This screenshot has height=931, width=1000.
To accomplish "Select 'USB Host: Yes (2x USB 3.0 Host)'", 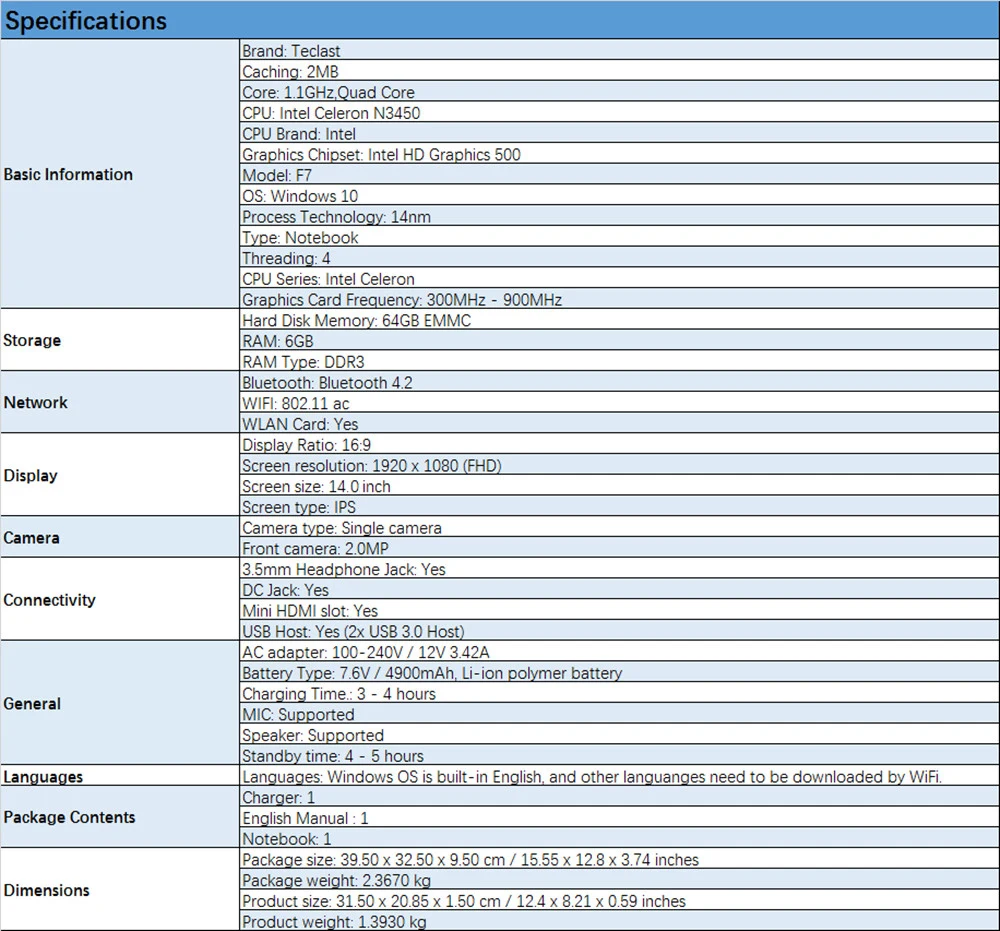I will click(619, 631).
